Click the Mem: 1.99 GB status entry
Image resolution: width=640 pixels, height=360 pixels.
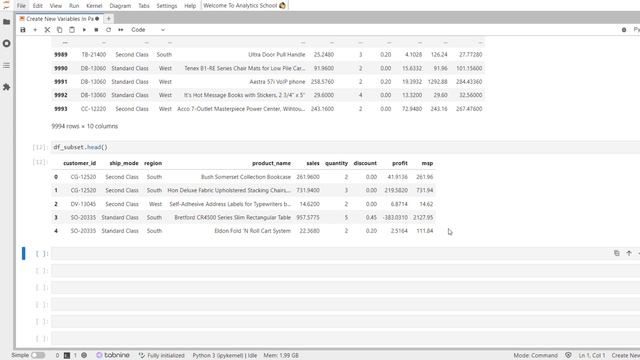click(x=281, y=355)
